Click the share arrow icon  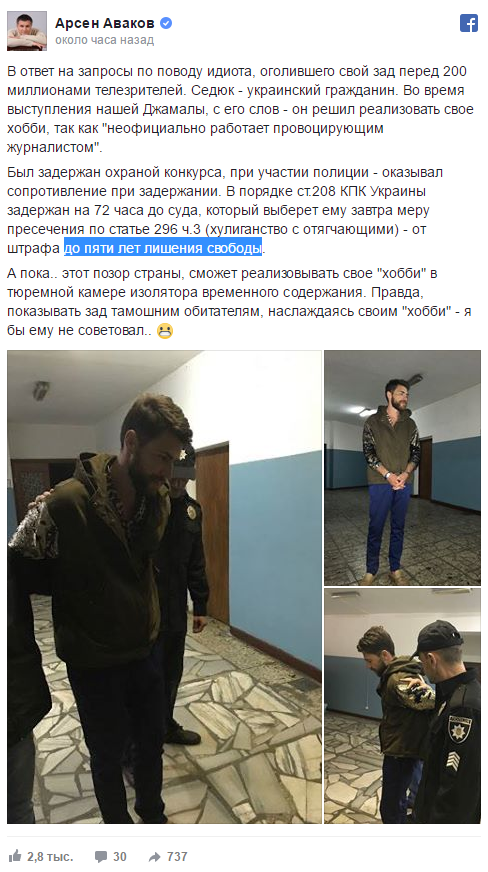(155, 856)
